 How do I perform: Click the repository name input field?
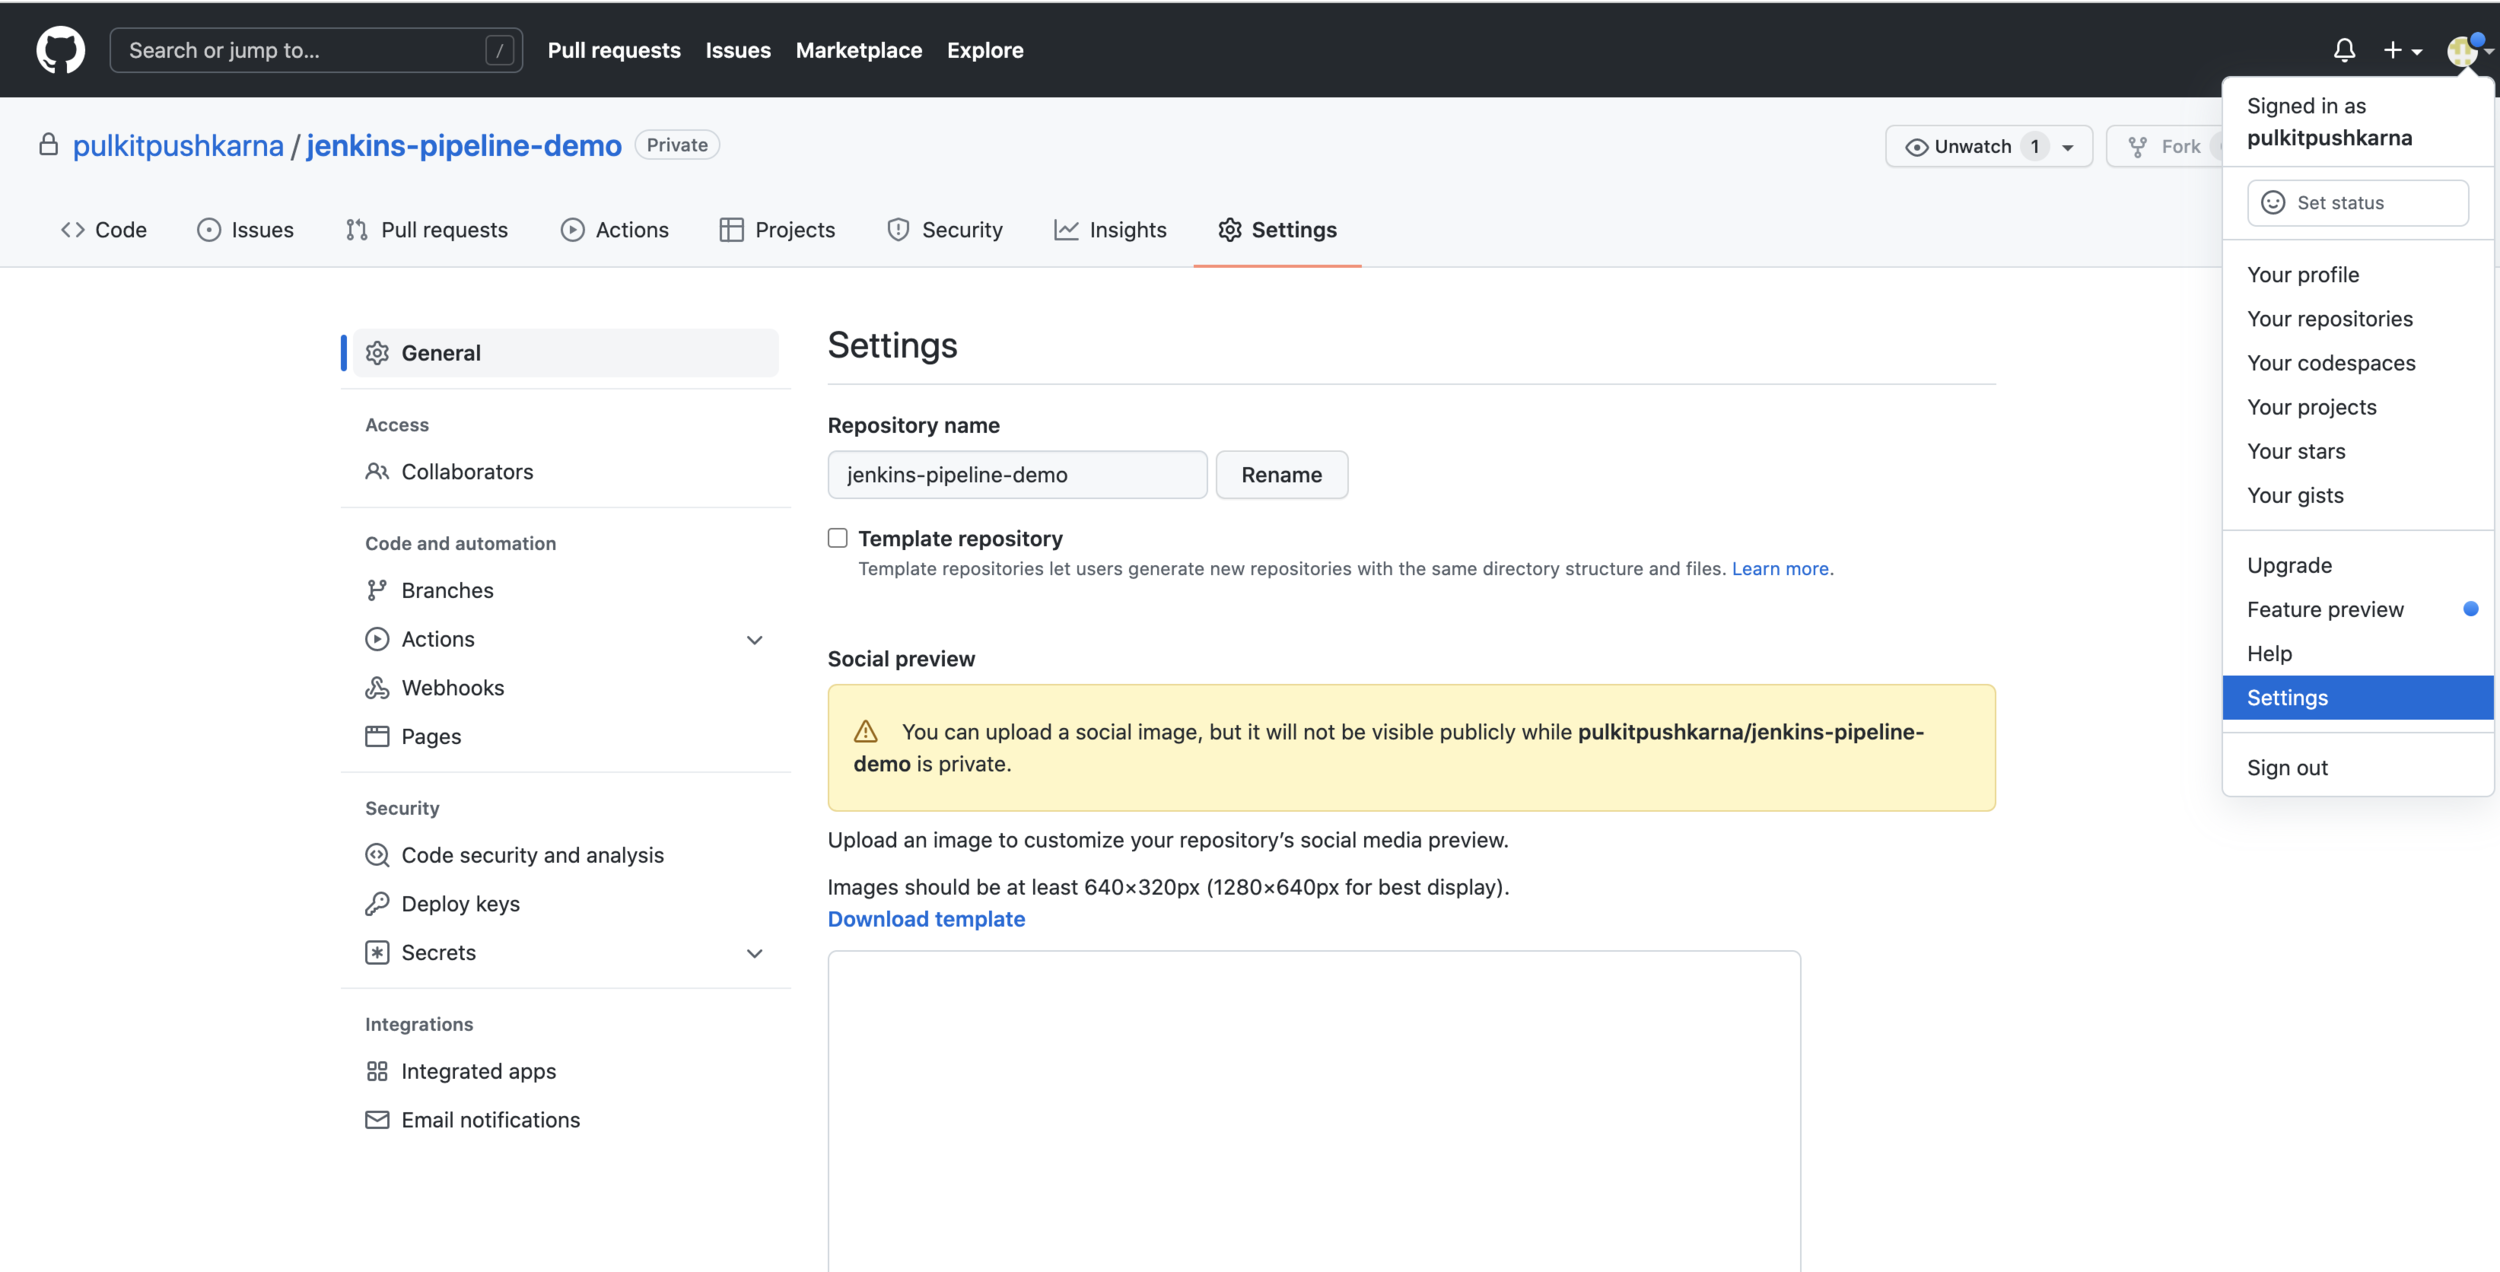click(x=1016, y=475)
